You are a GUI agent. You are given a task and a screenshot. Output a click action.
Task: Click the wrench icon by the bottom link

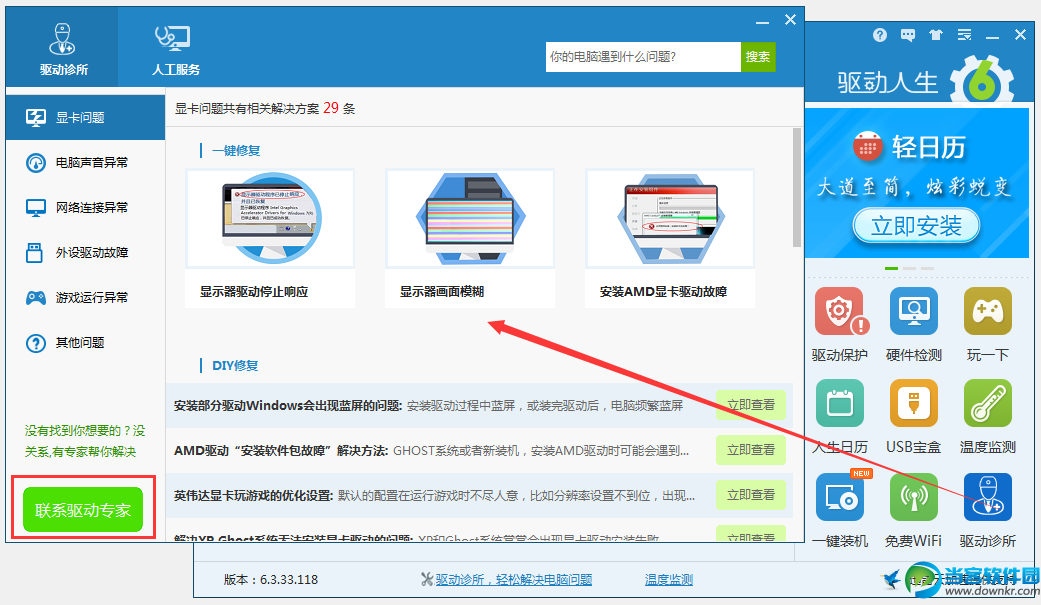point(427,580)
